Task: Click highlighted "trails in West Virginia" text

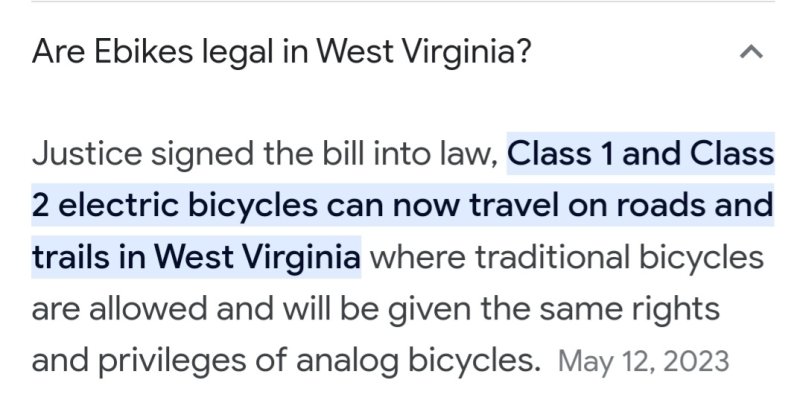Action: [196, 259]
